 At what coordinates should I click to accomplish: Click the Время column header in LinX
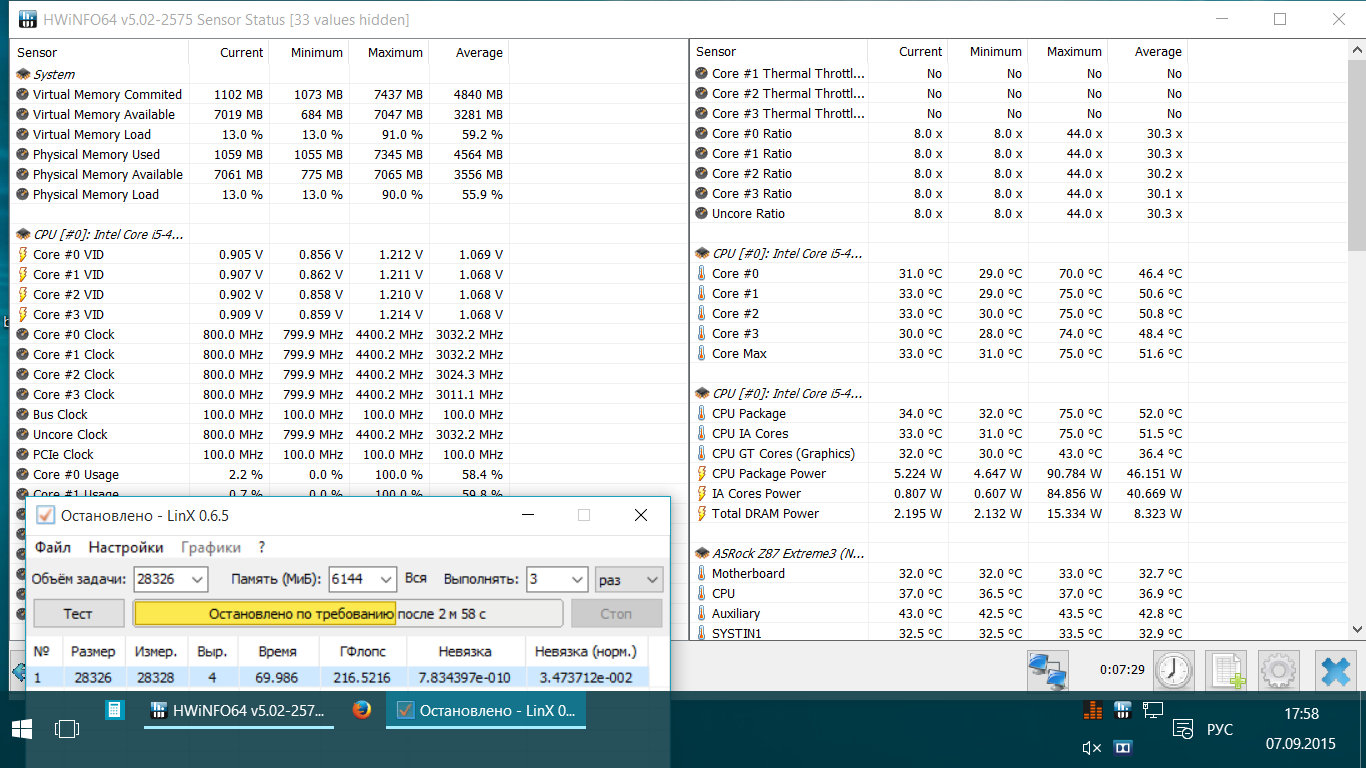[278, 651]
